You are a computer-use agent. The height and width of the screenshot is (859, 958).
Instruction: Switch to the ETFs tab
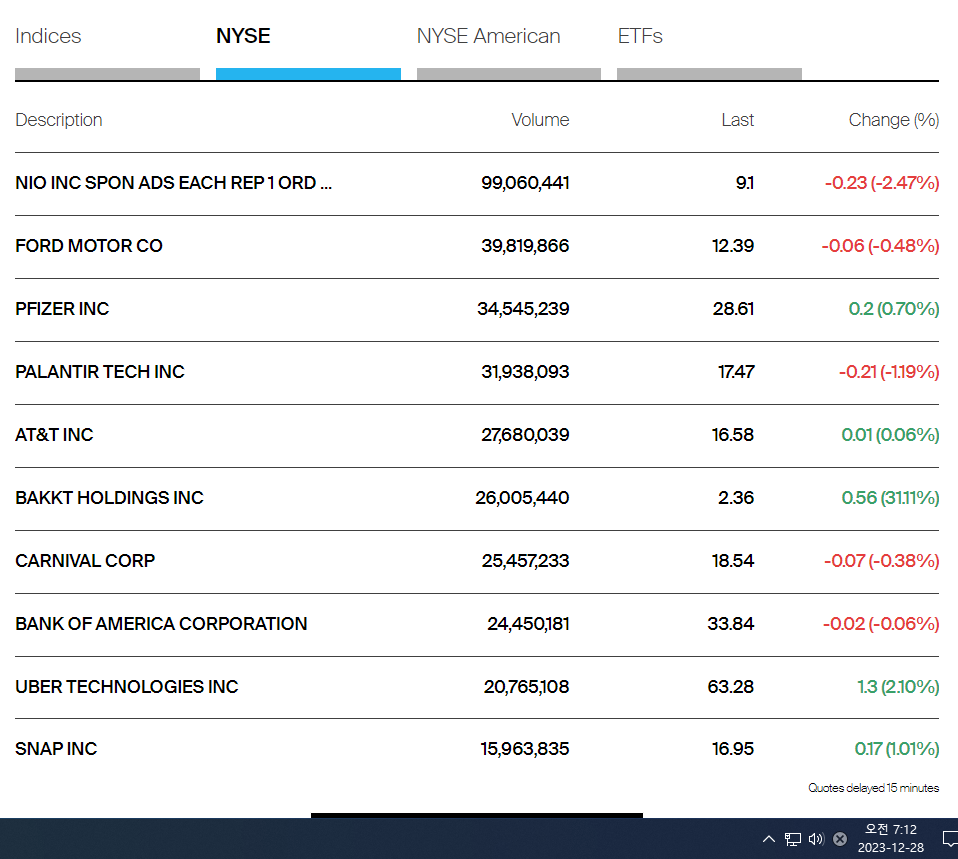pyautogui.click(x=640, y=36)
